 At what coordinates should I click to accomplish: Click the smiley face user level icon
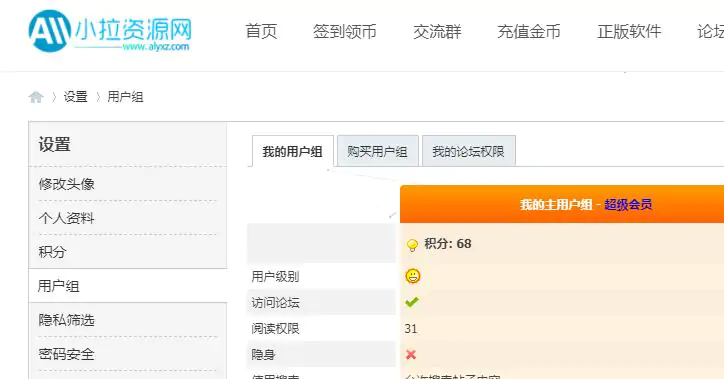pyautogui.click(x=413, y=276)
